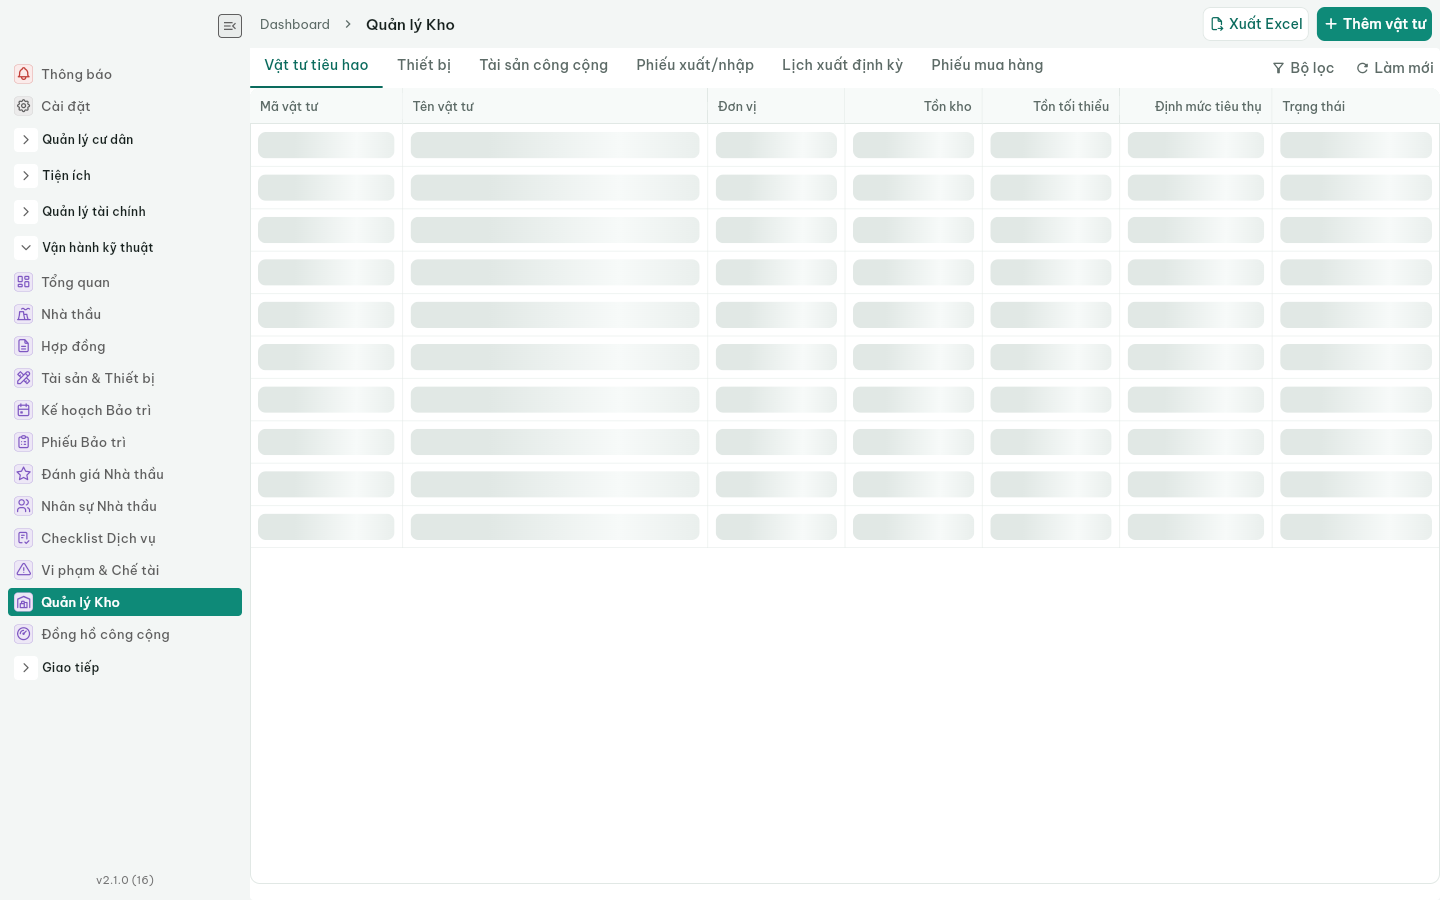Click the Trạng thái column header
The image size is (1440, 900).
tap(1355, 106)
